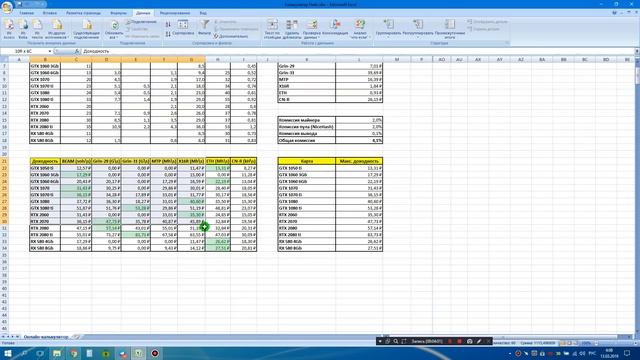Switch to Normal view in status bar
Screen dimensions: 640x360
tap(563, 343)
